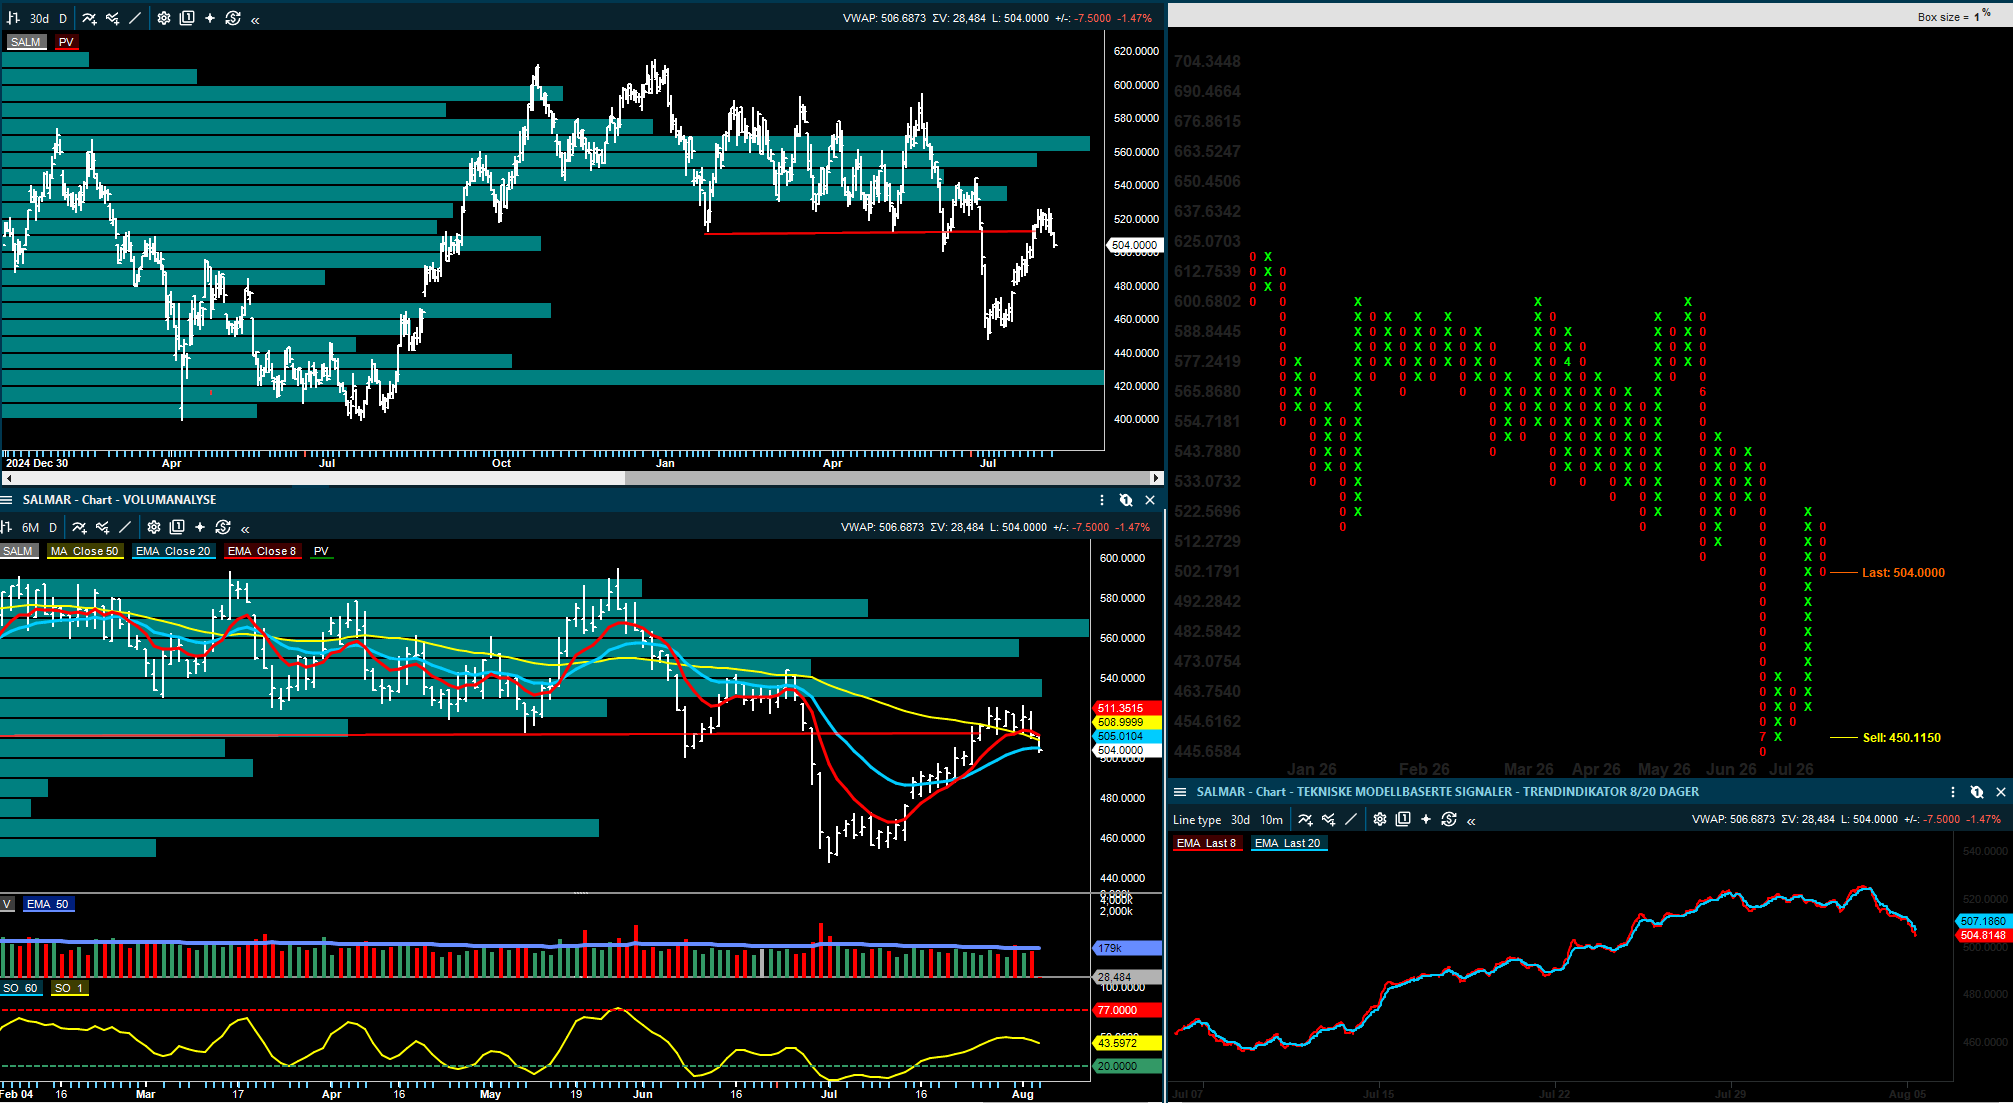Add indicator in TRENDINDIKATOR toolbar
The height and width of the screenshot is (1103, 2013).
click(x=1305, y=819)
